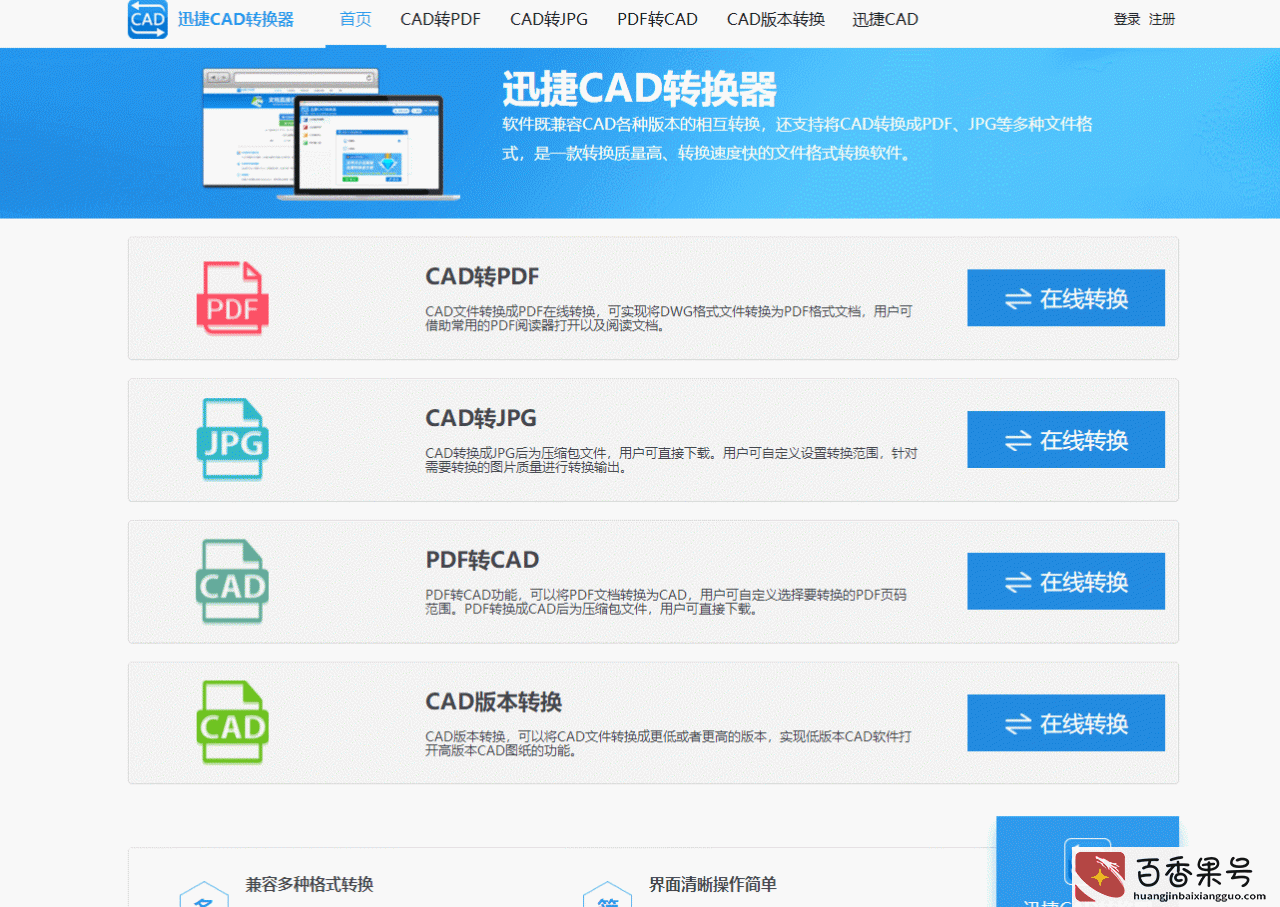Click the CAD转JPG card heading
1280x907 pixels.
pos(481,418)
